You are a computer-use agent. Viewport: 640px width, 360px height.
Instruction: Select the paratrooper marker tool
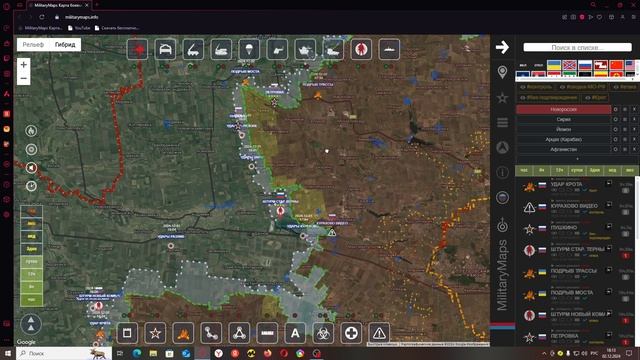coord(249,49)
